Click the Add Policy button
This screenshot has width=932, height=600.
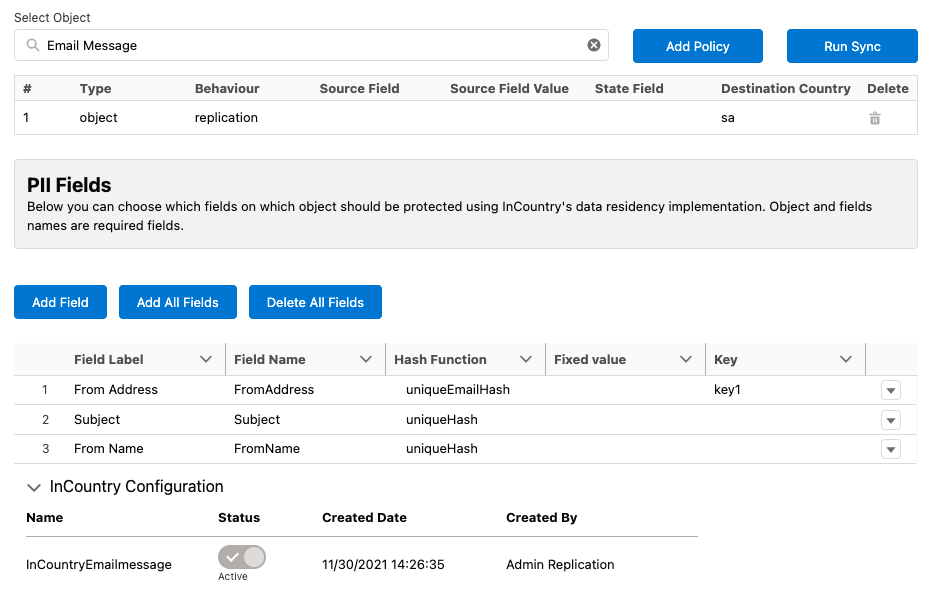click(x=698, y=46)
